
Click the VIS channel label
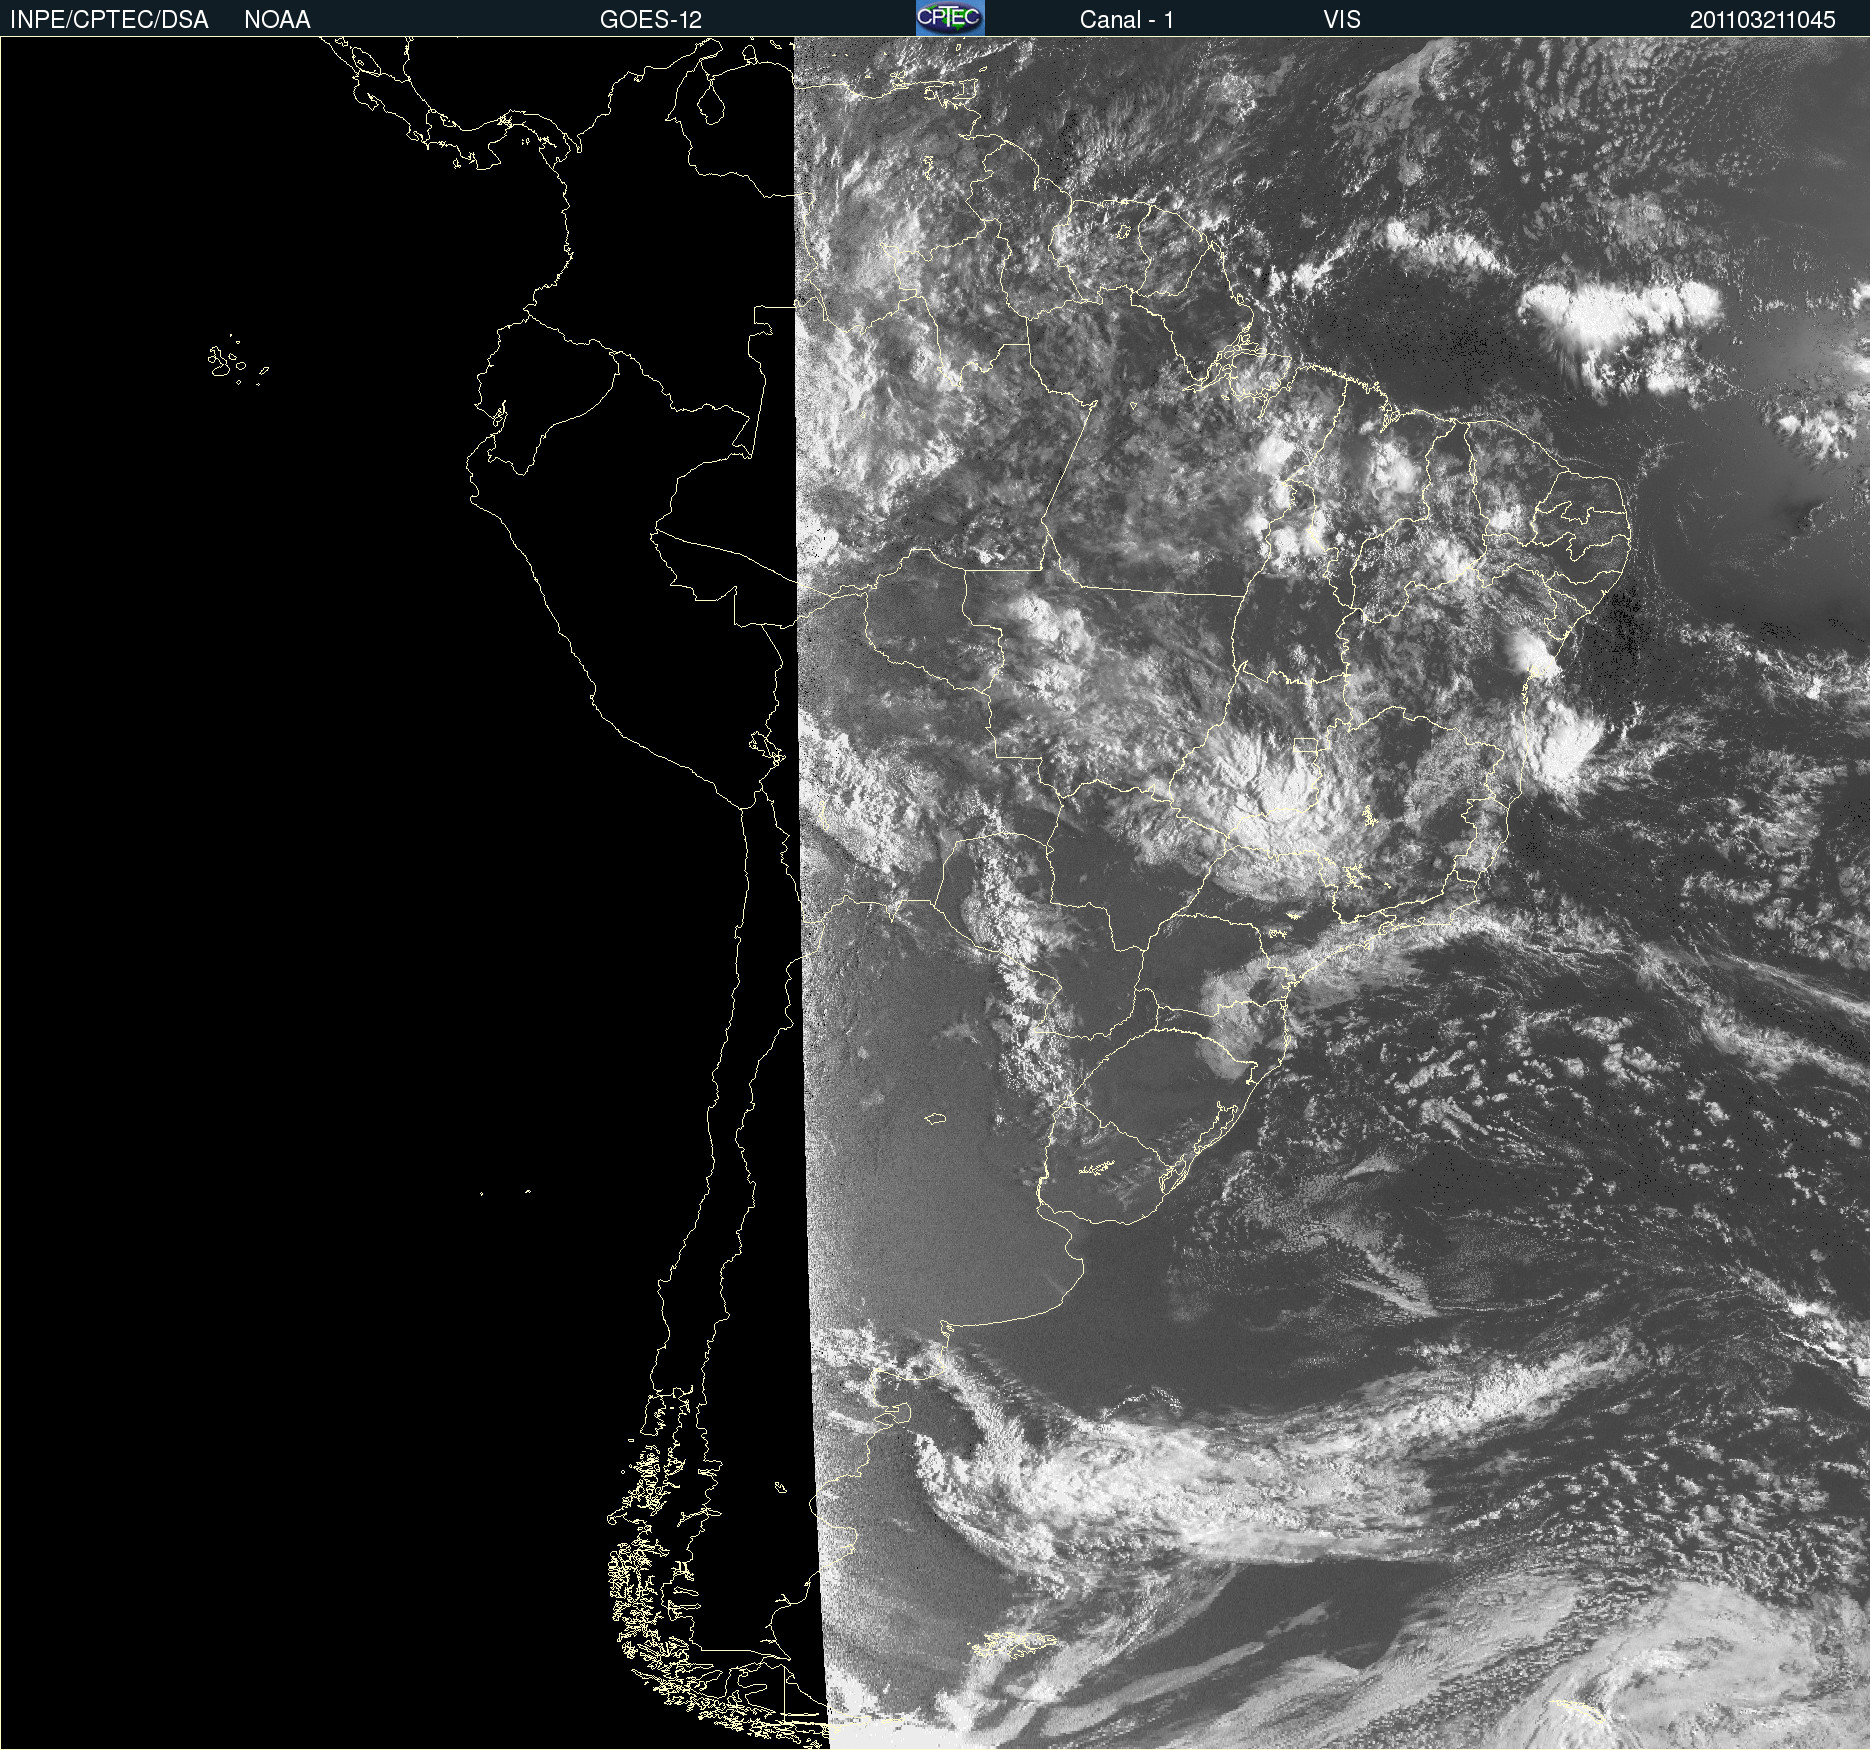click(x=1342, y=20)
